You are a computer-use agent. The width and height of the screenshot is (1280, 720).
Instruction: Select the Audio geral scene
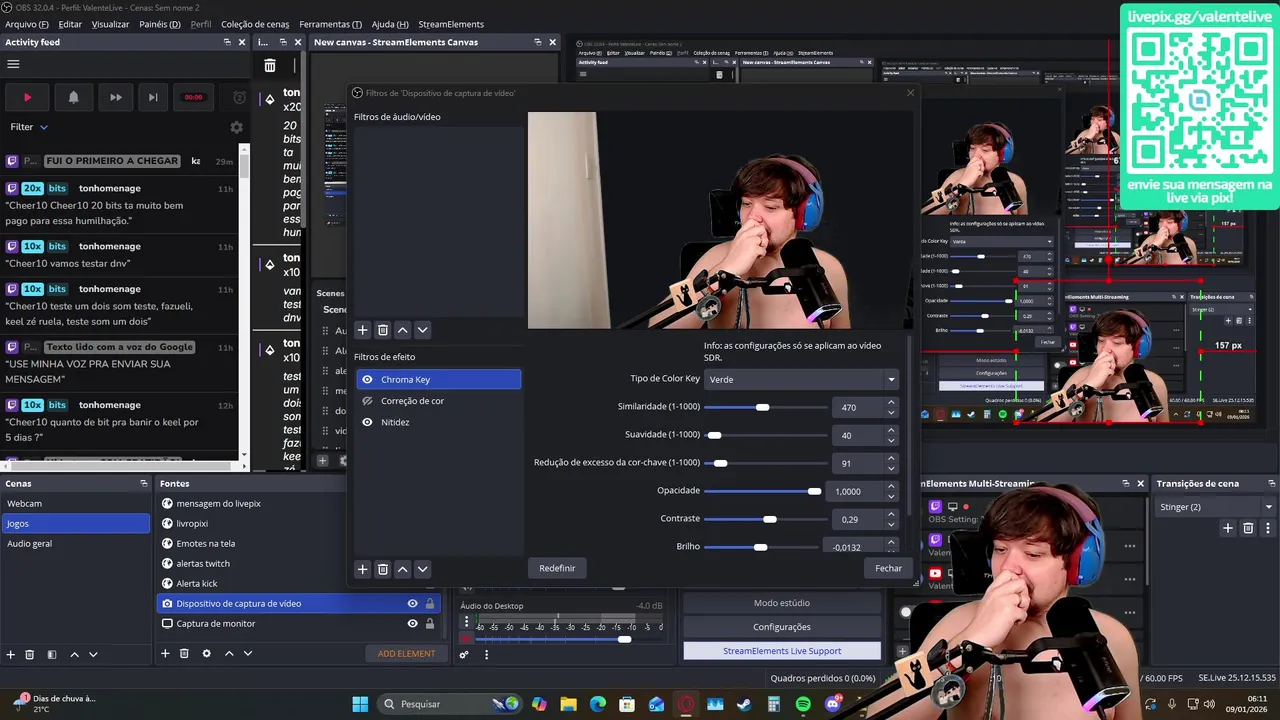(75, 544)
